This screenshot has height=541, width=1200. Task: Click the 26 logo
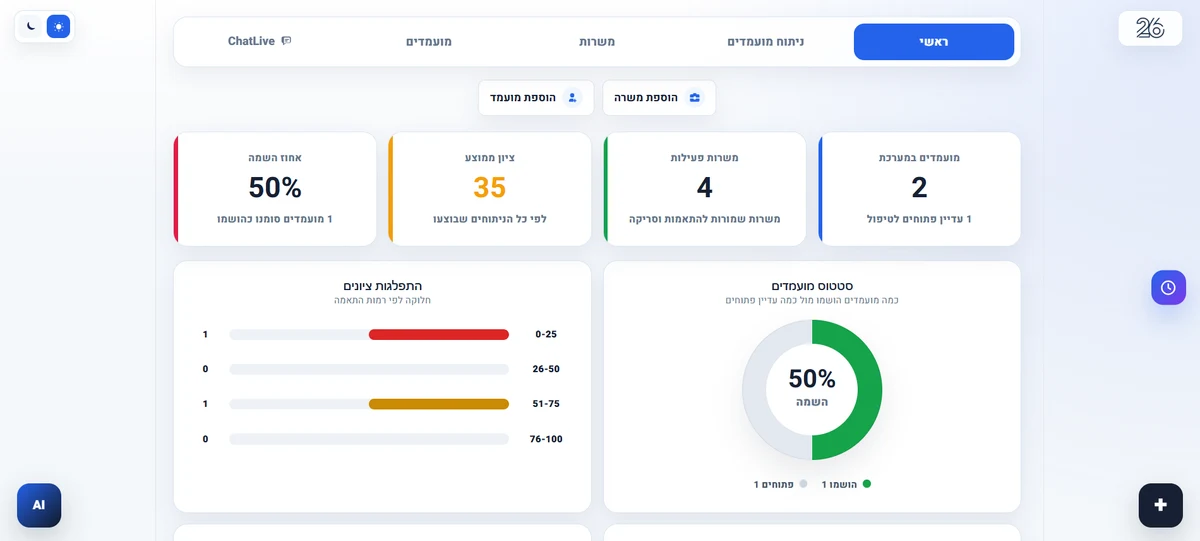[x=1150, y=28]
